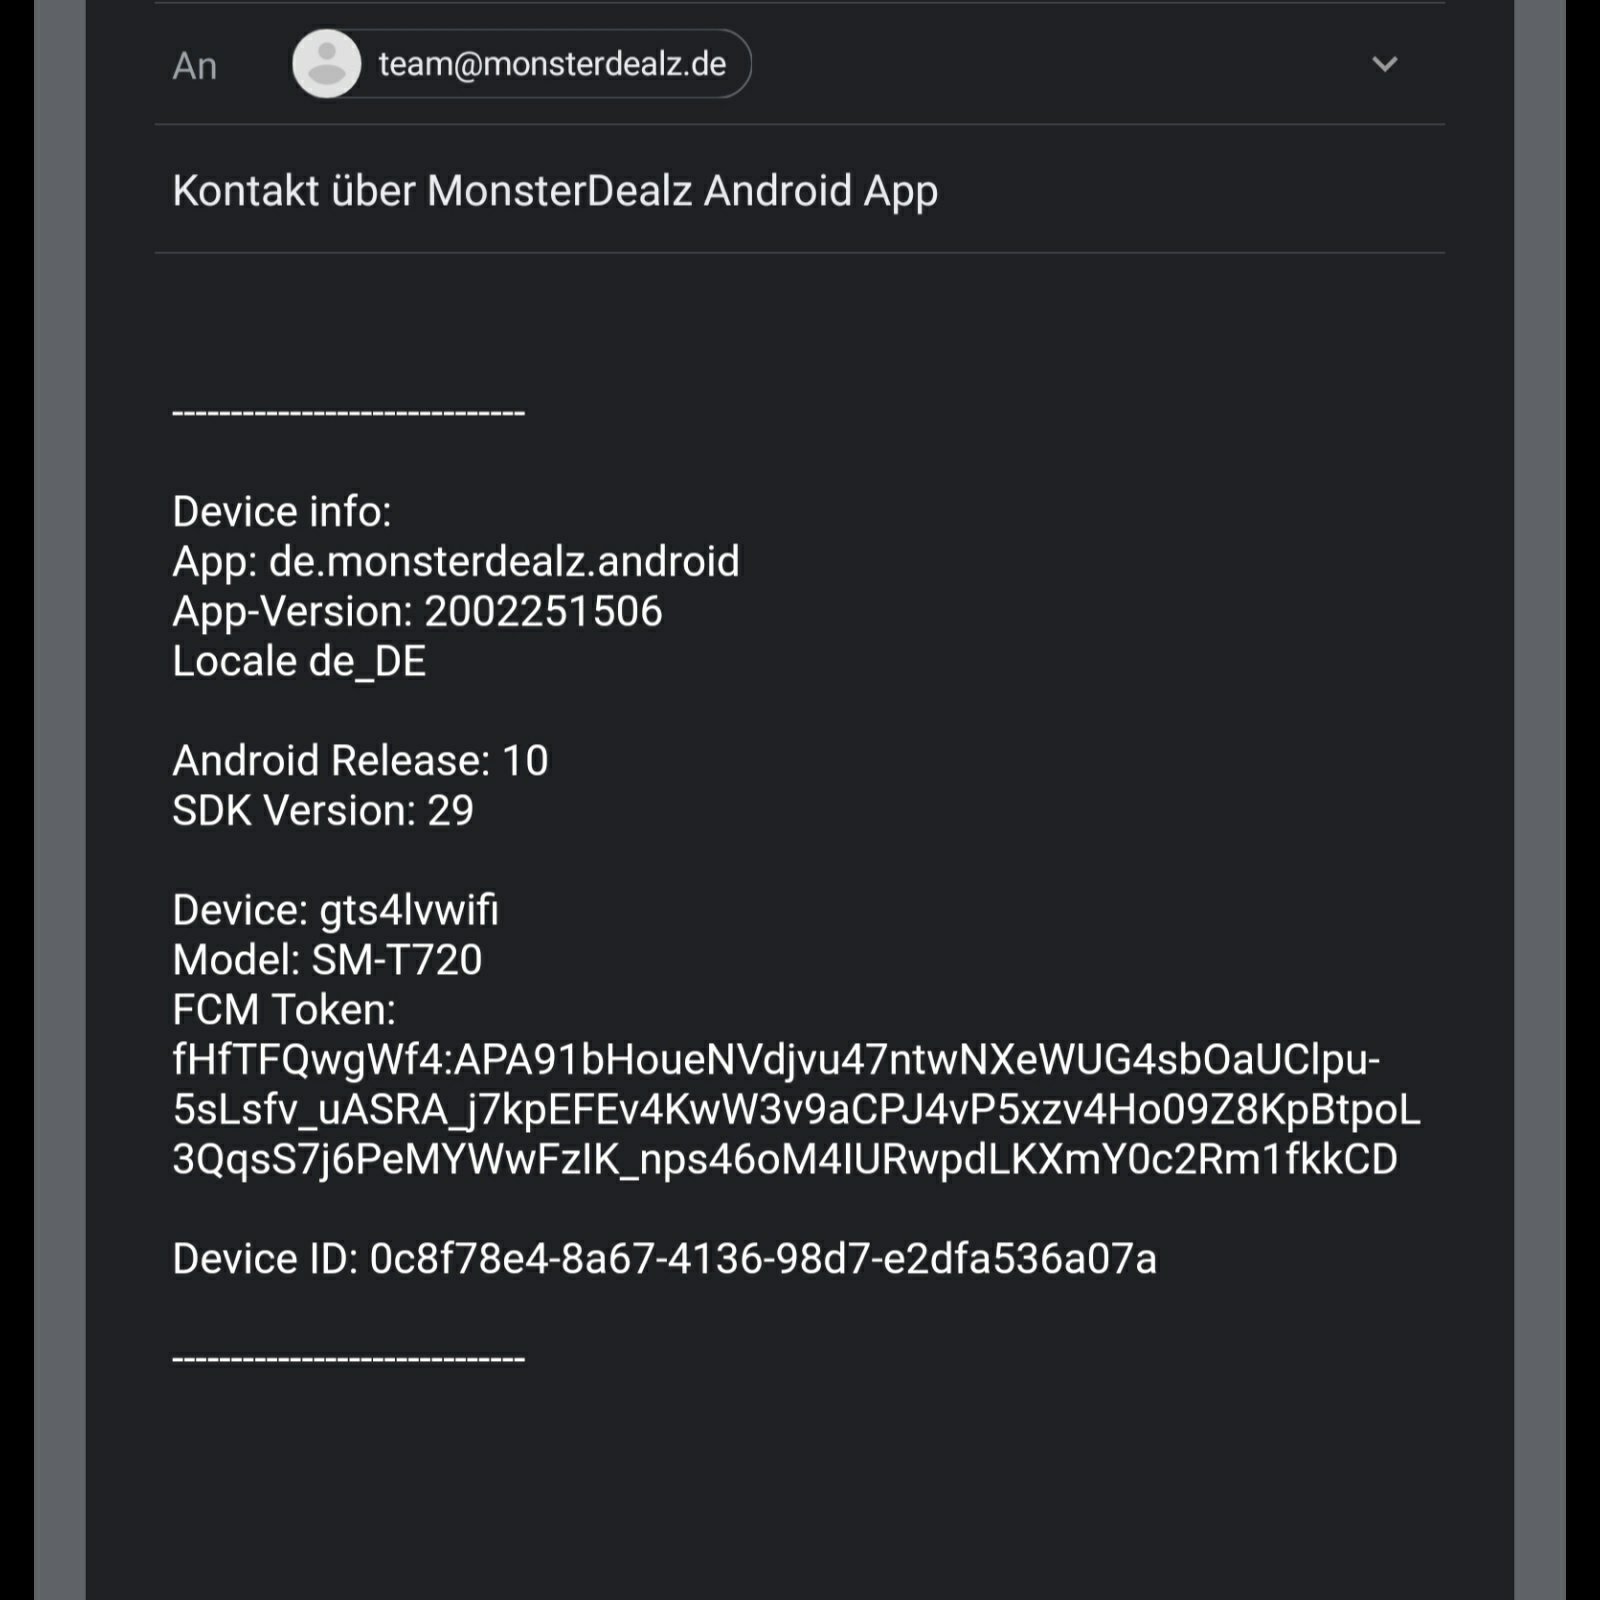
Task: Click the subject field Kontakt über MonsterDealz
Action: coord(555,190)
